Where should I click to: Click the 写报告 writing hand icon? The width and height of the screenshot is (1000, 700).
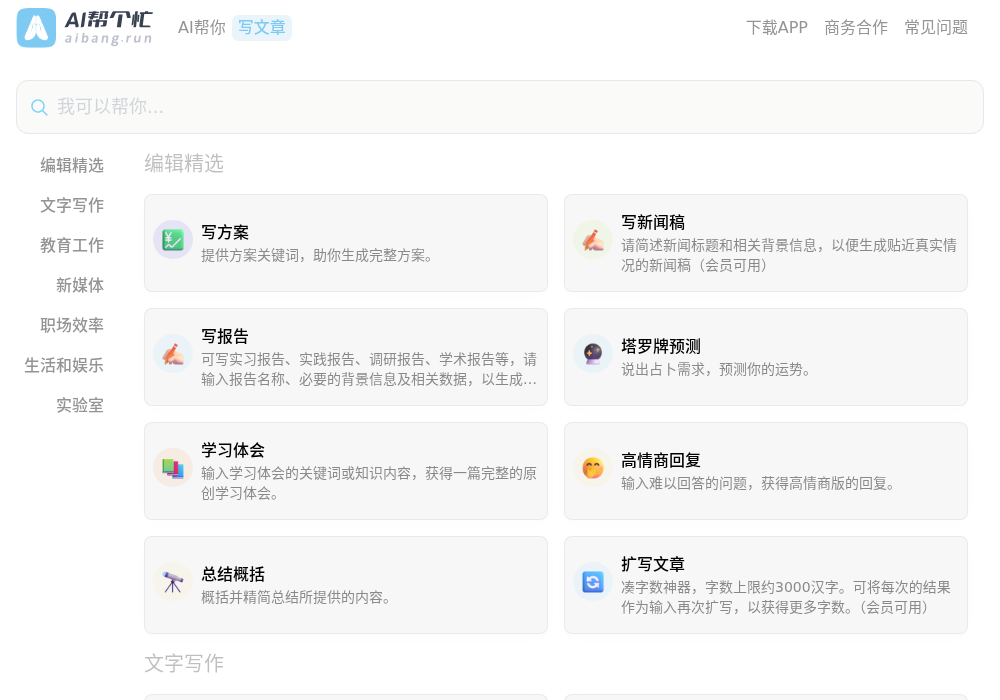(173, 354)
